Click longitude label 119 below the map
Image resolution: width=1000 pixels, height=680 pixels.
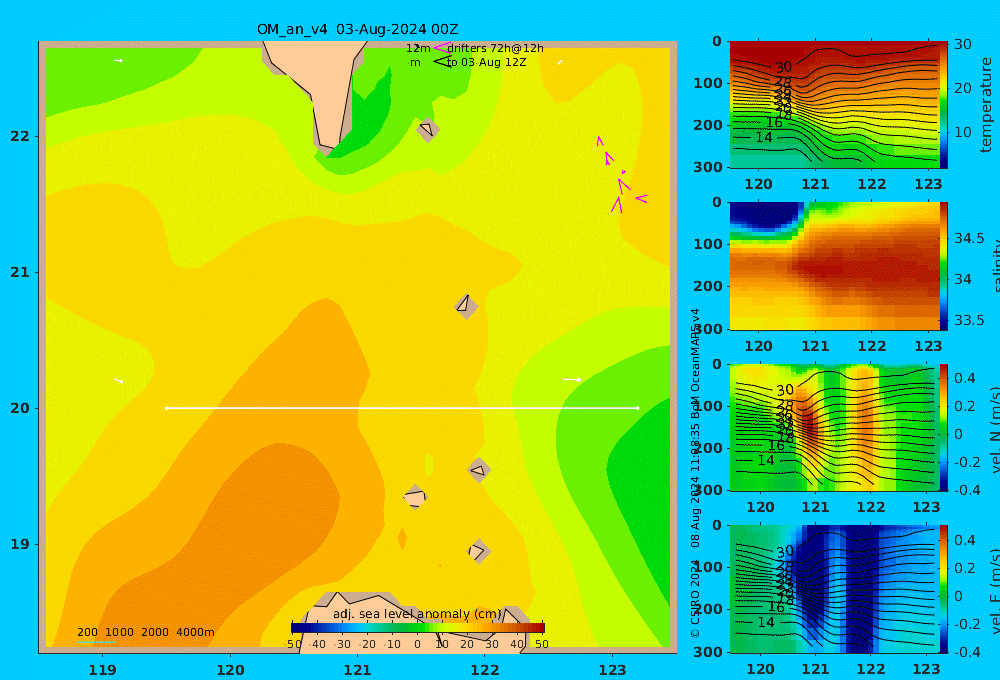[102, 670]
